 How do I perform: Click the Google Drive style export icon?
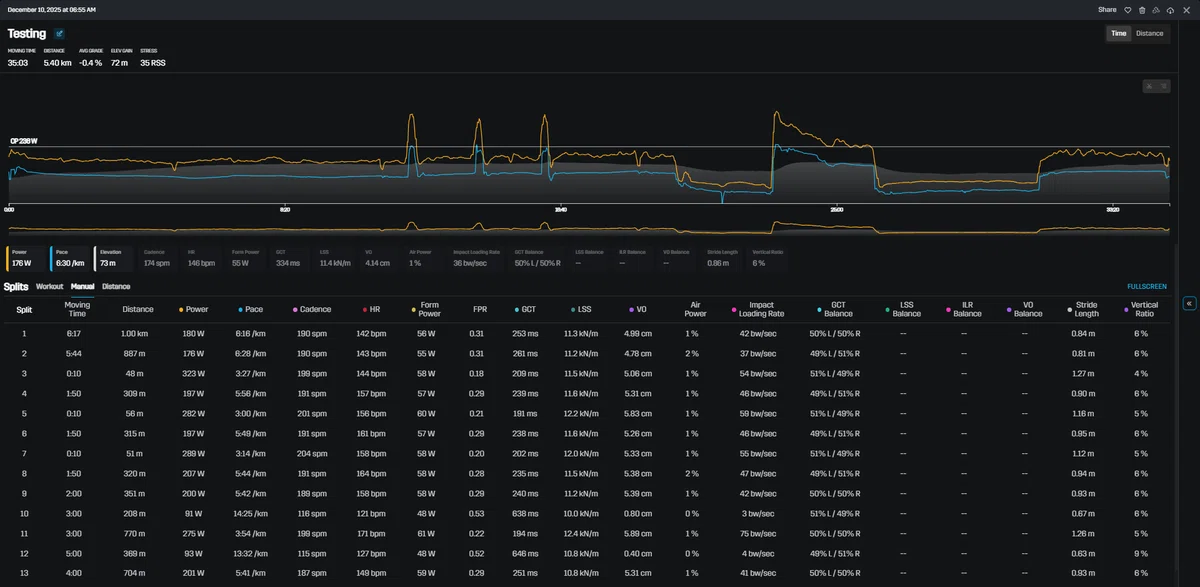click(x=1155, y=9)
